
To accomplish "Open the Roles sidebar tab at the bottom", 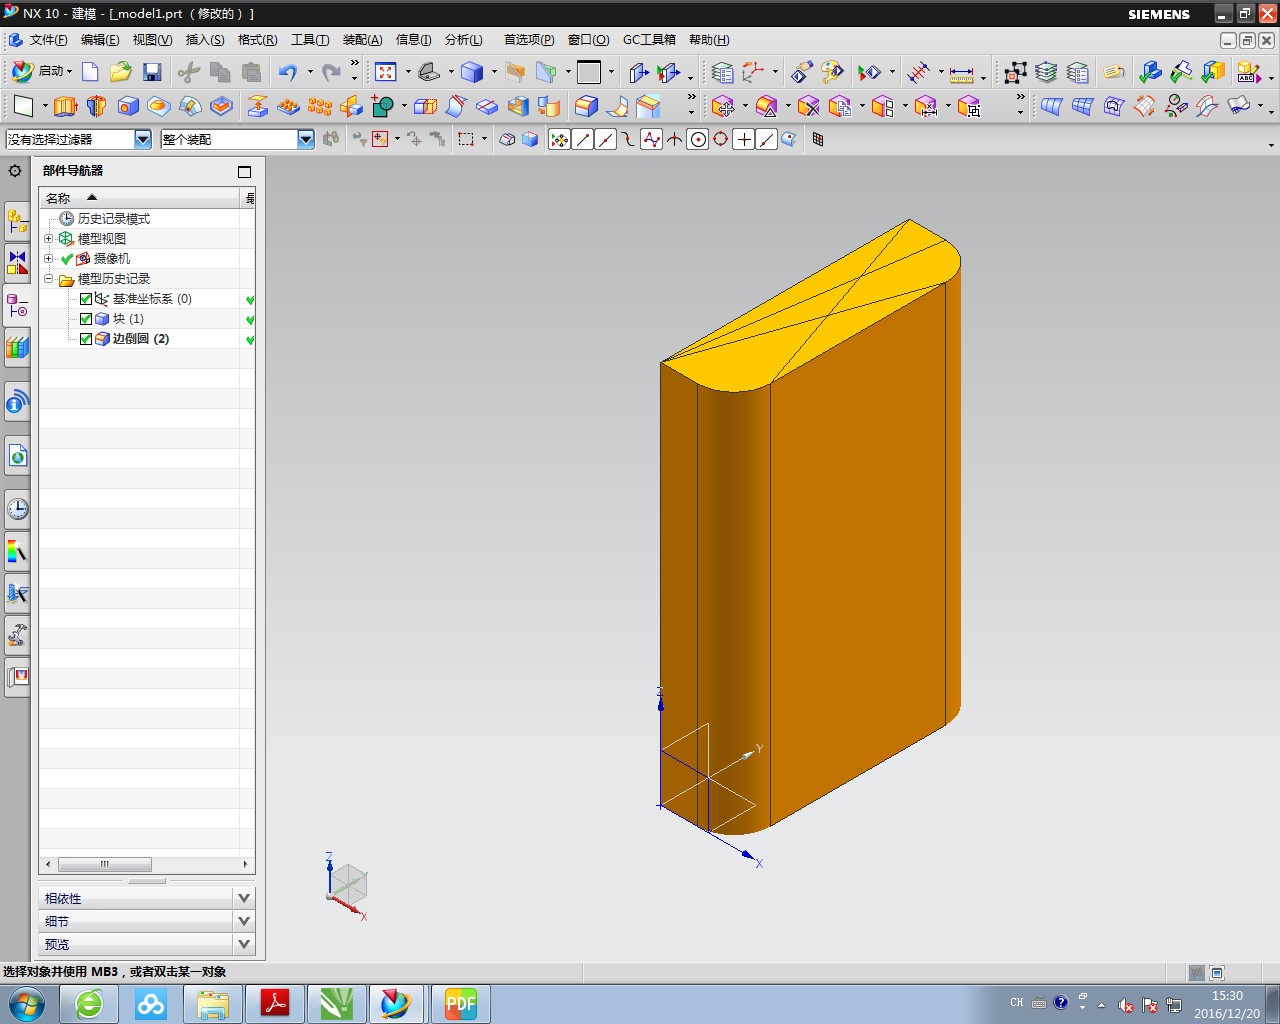I will (17, 677).
